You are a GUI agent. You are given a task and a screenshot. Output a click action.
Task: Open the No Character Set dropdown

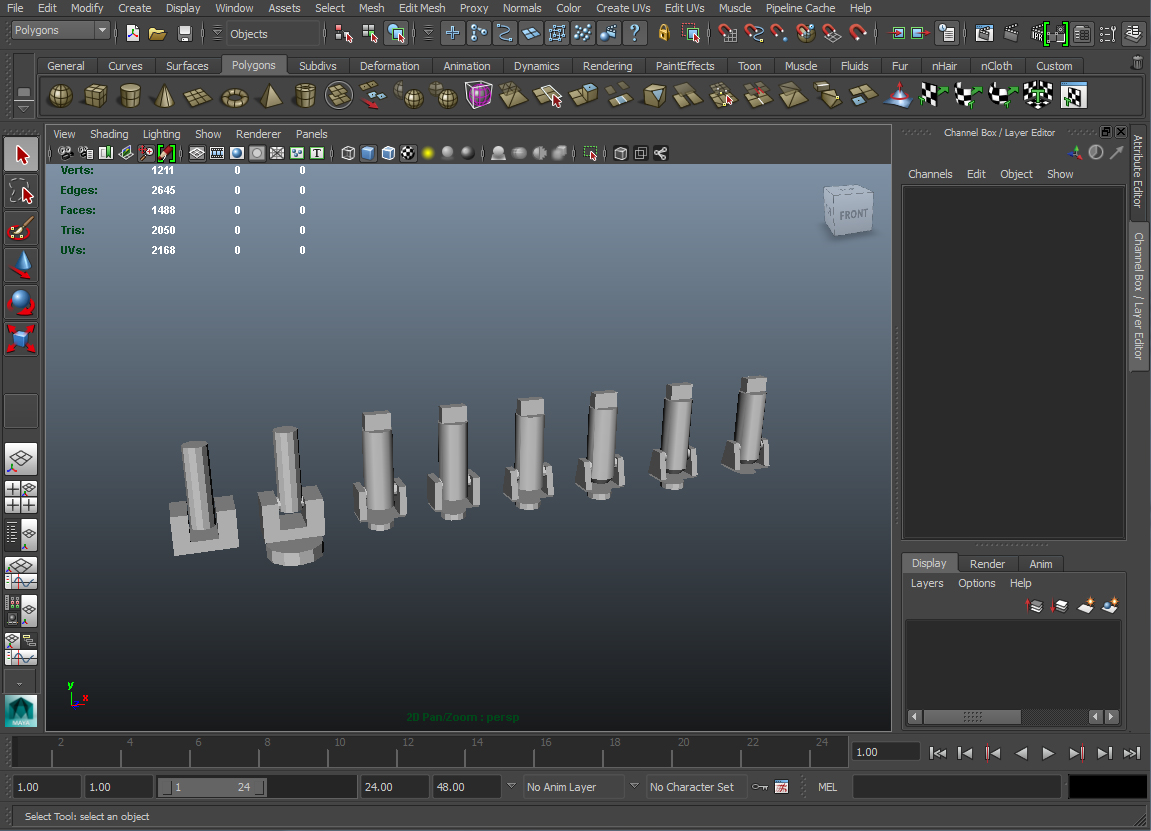695,787
